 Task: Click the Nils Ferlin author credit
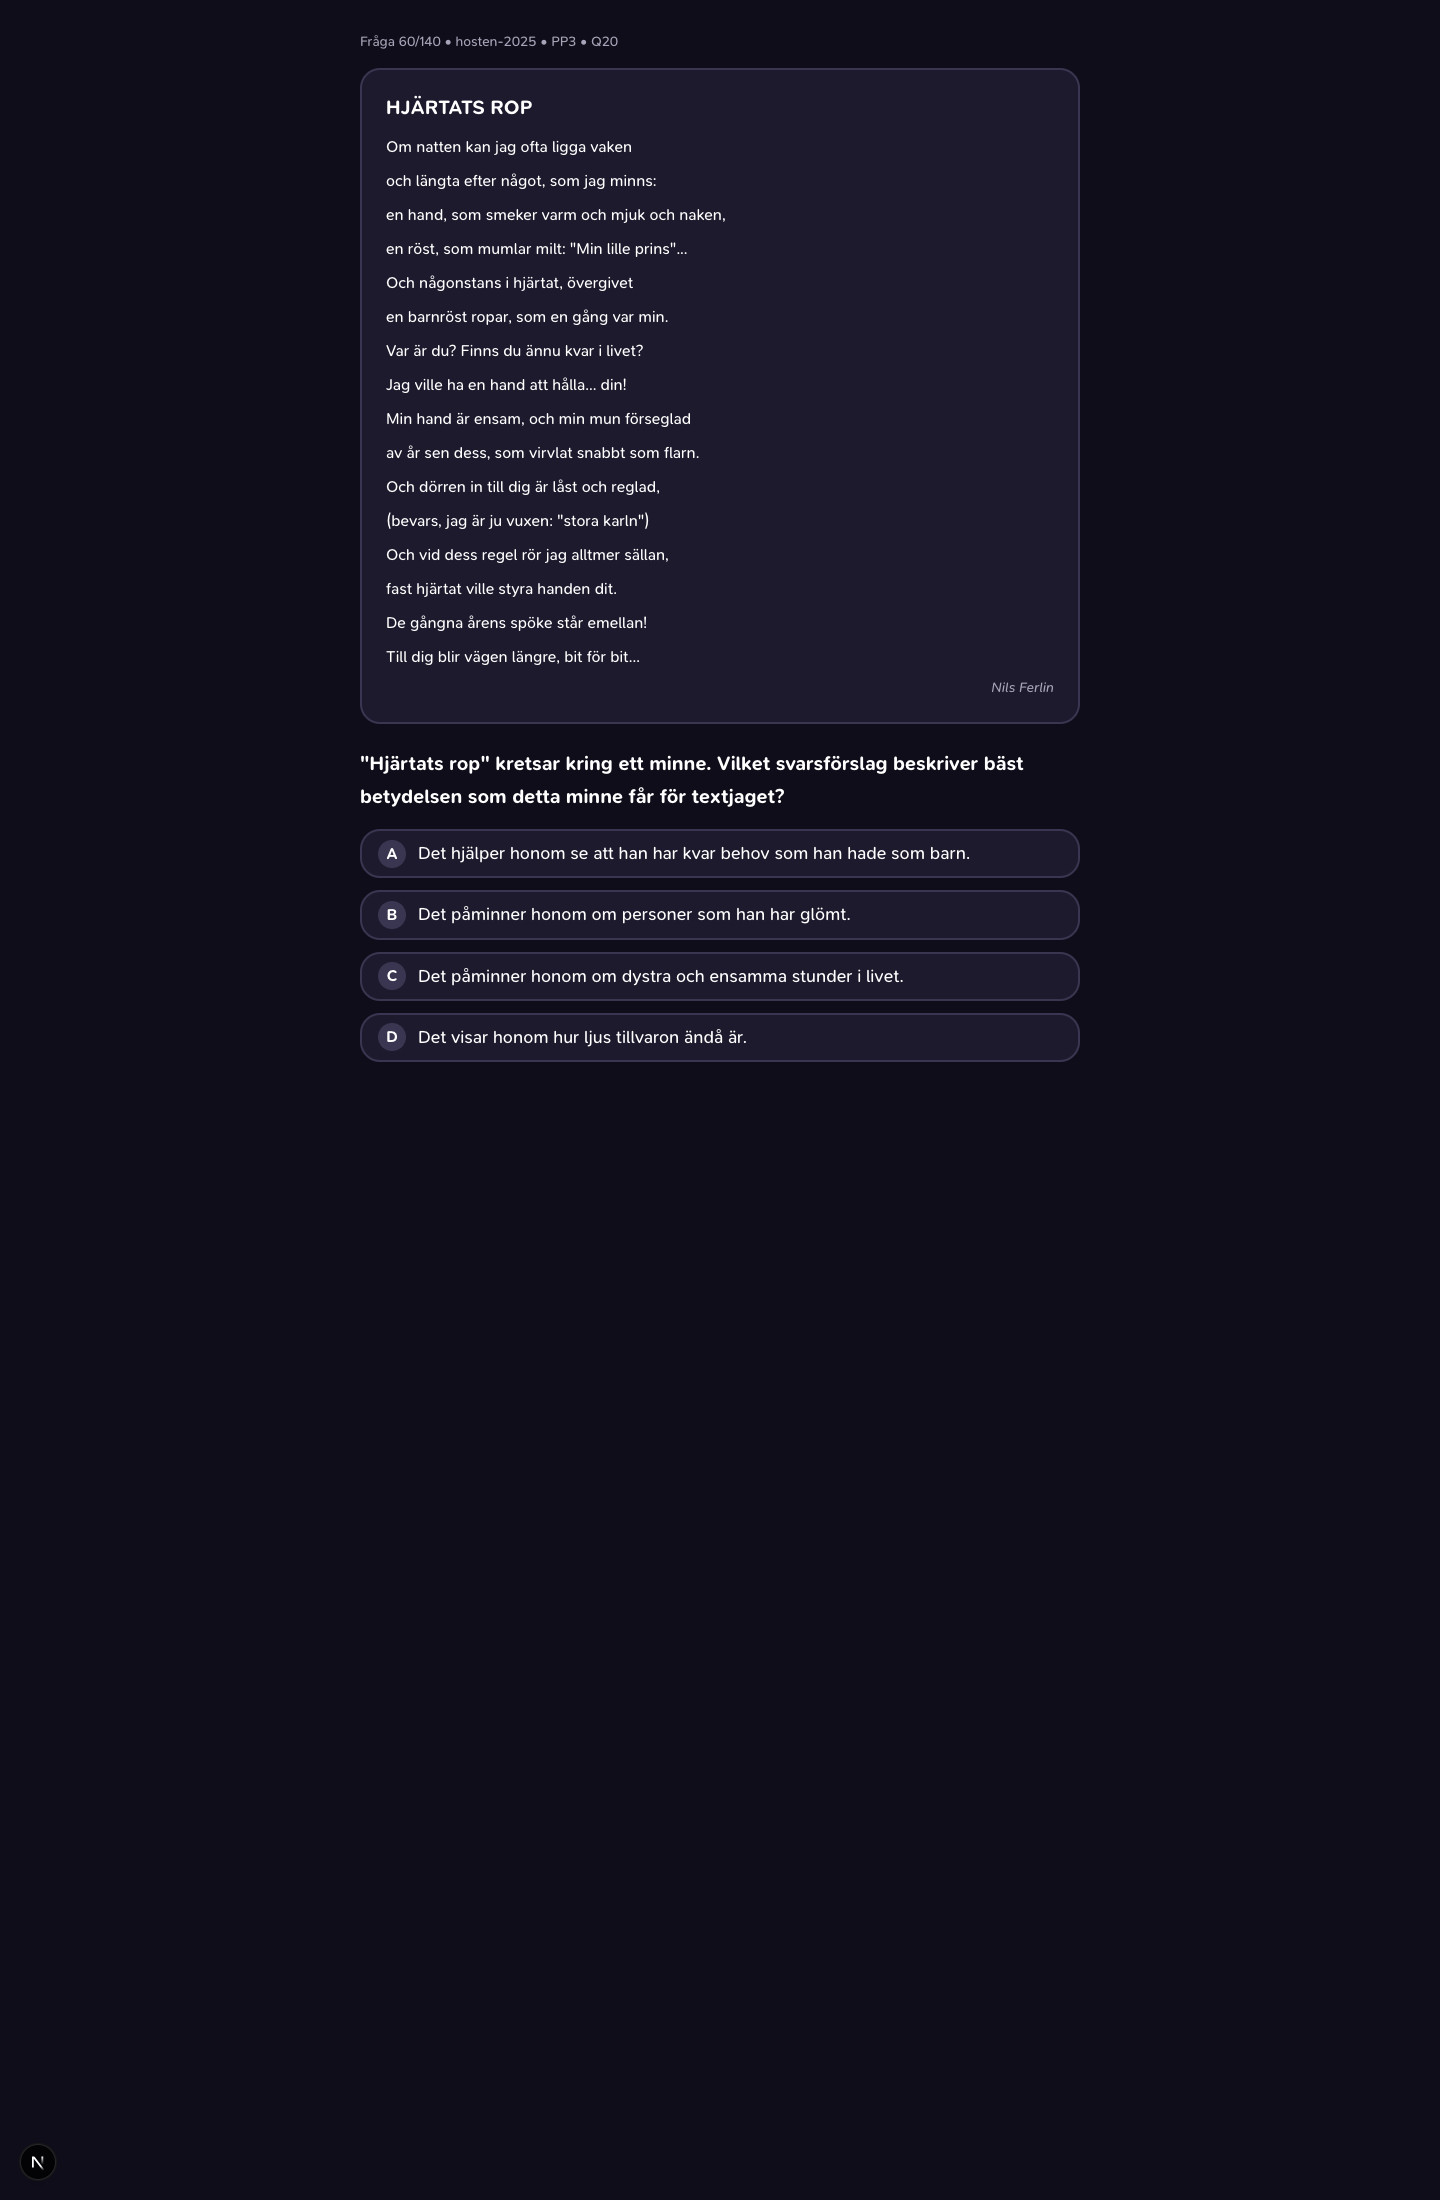pos(1022,687)
